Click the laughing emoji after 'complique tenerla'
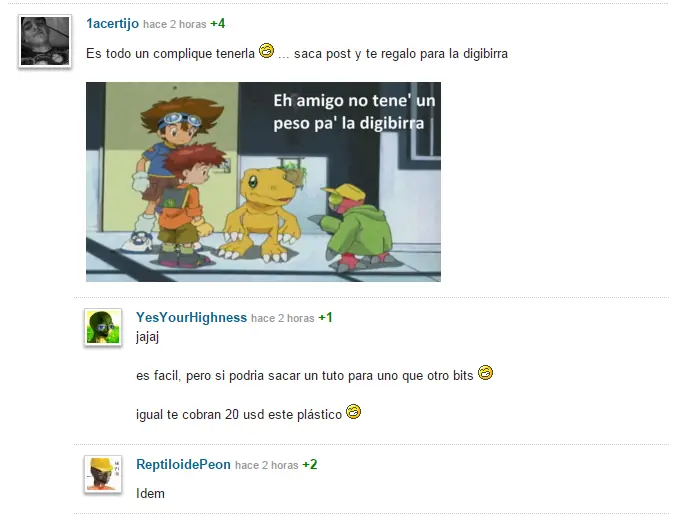 pyautogui.click(x=266, y=51)
